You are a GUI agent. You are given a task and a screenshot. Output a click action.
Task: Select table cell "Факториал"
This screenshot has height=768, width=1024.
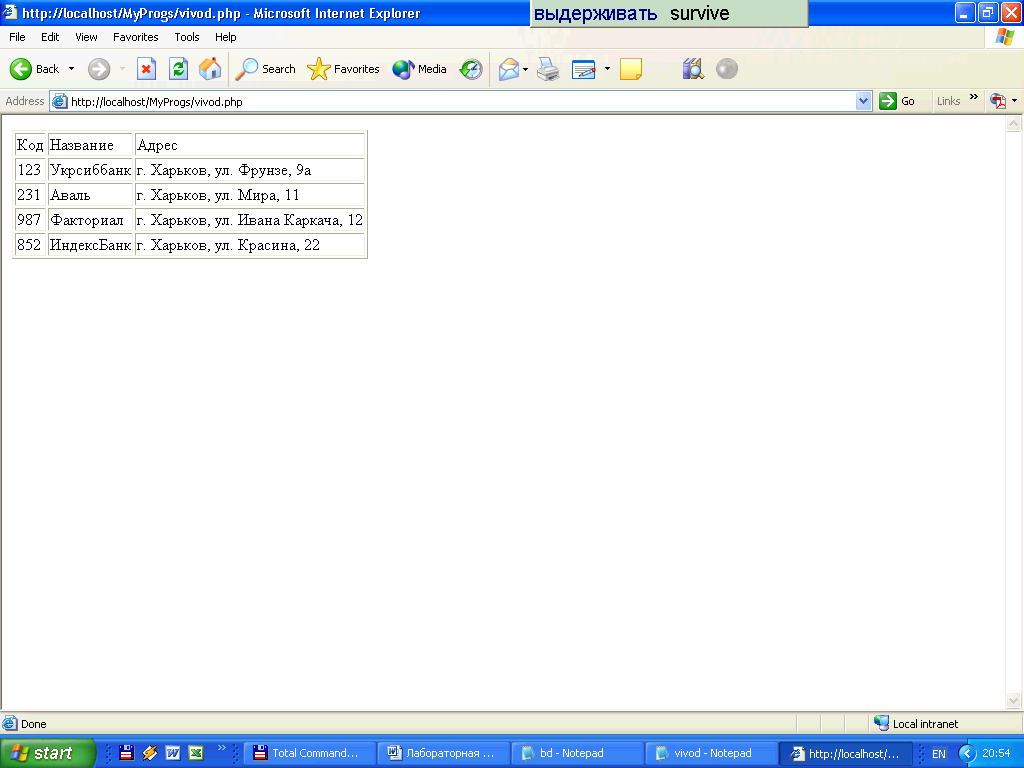pyautogui.click(x=91, y=220)
